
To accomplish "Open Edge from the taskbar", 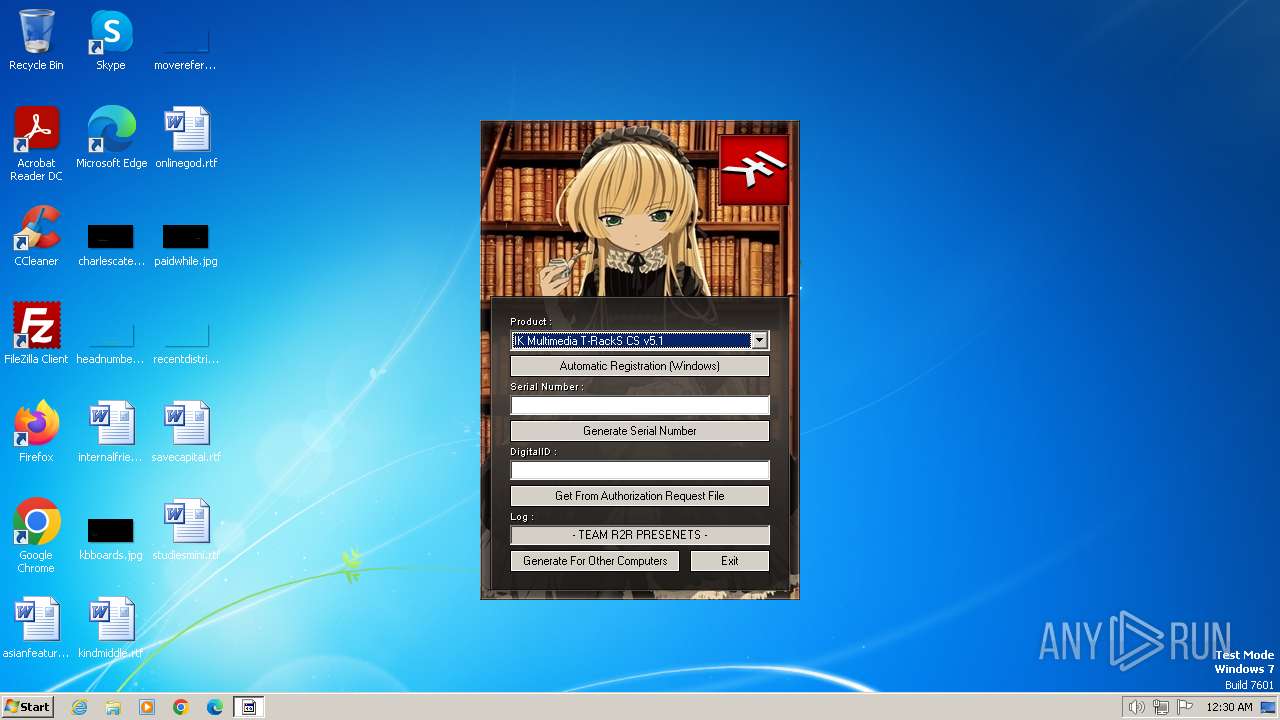I will coord(215,707).
